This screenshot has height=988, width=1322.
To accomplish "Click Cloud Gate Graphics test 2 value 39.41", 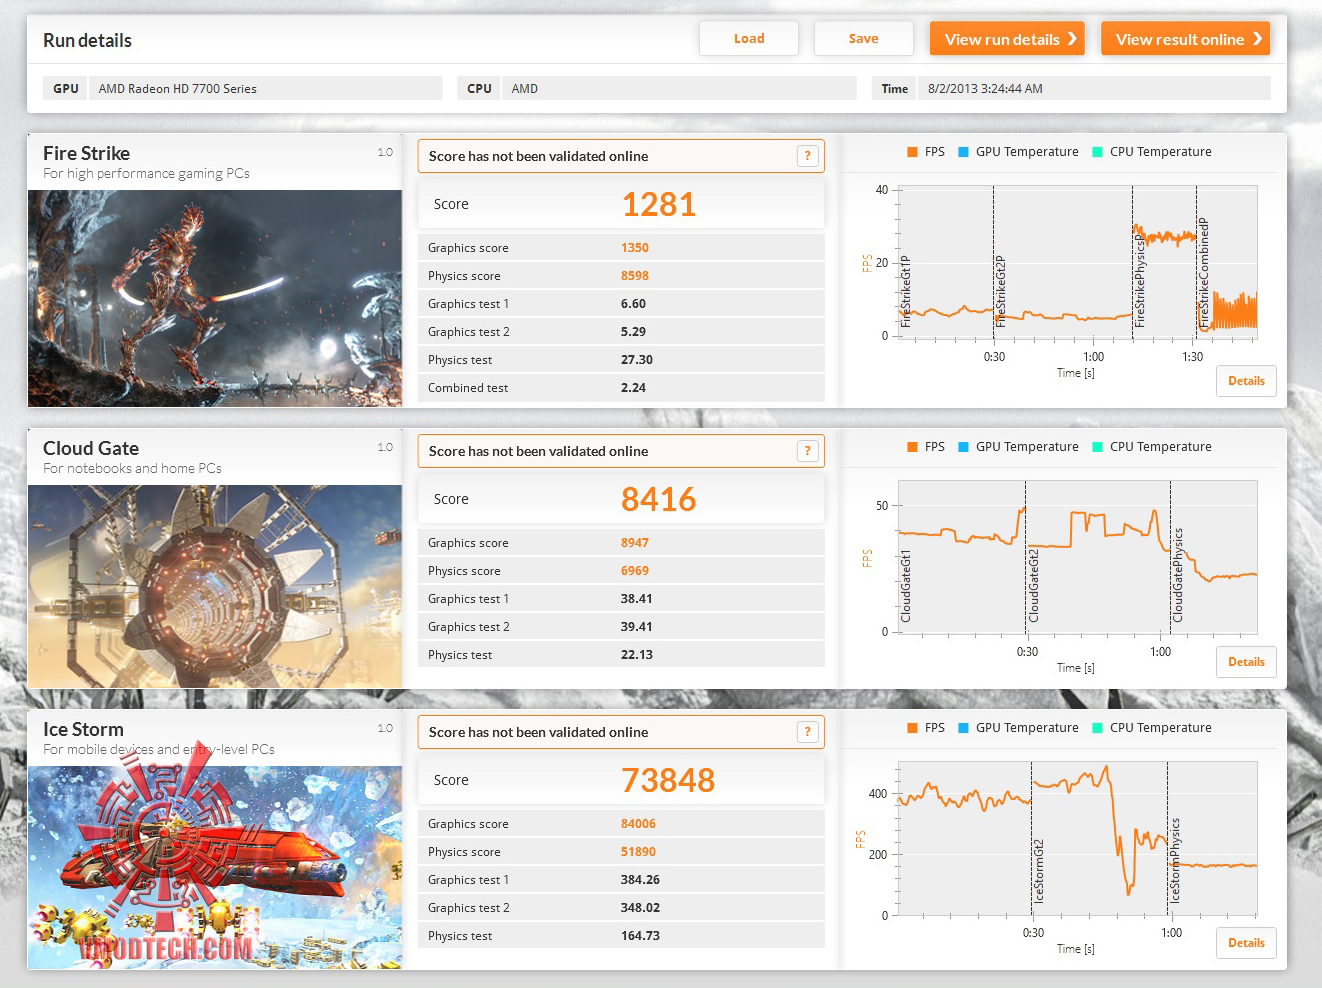I will [637, 627].
